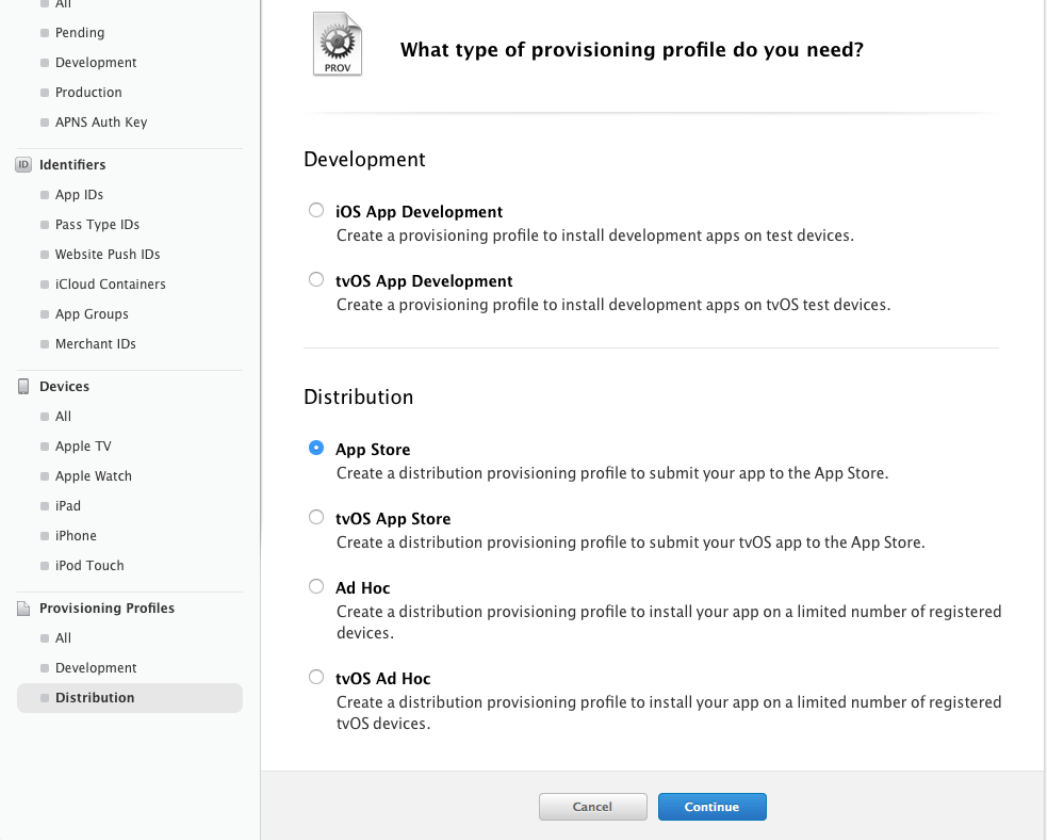Click the Provisioning Profiles document icon
The width and height of the screenshot is (1047, 840).
[23, 608]
